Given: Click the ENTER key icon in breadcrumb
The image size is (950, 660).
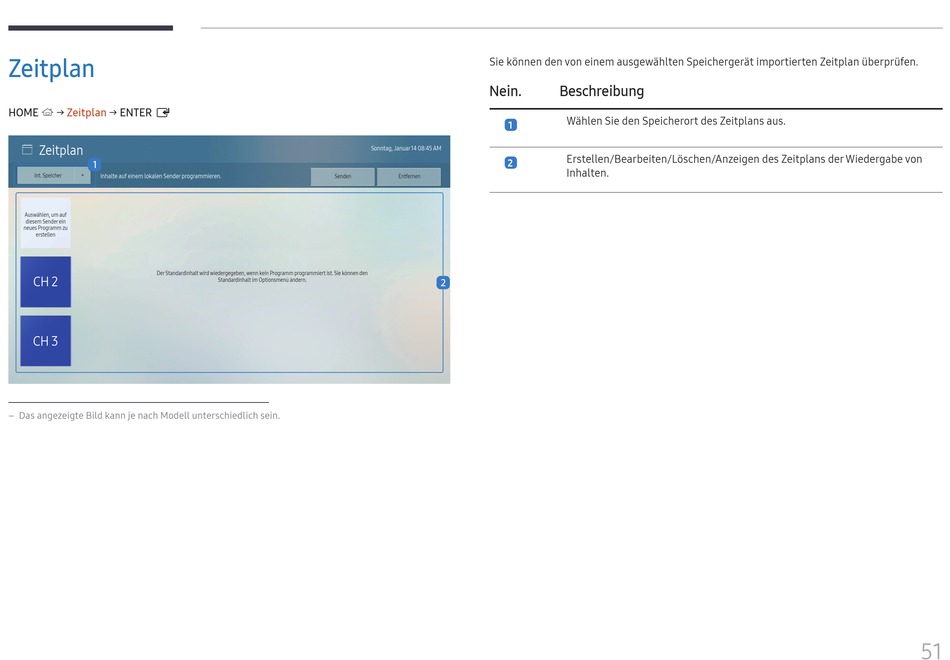Looking at the screenshot, I should (x=163, y=113).
